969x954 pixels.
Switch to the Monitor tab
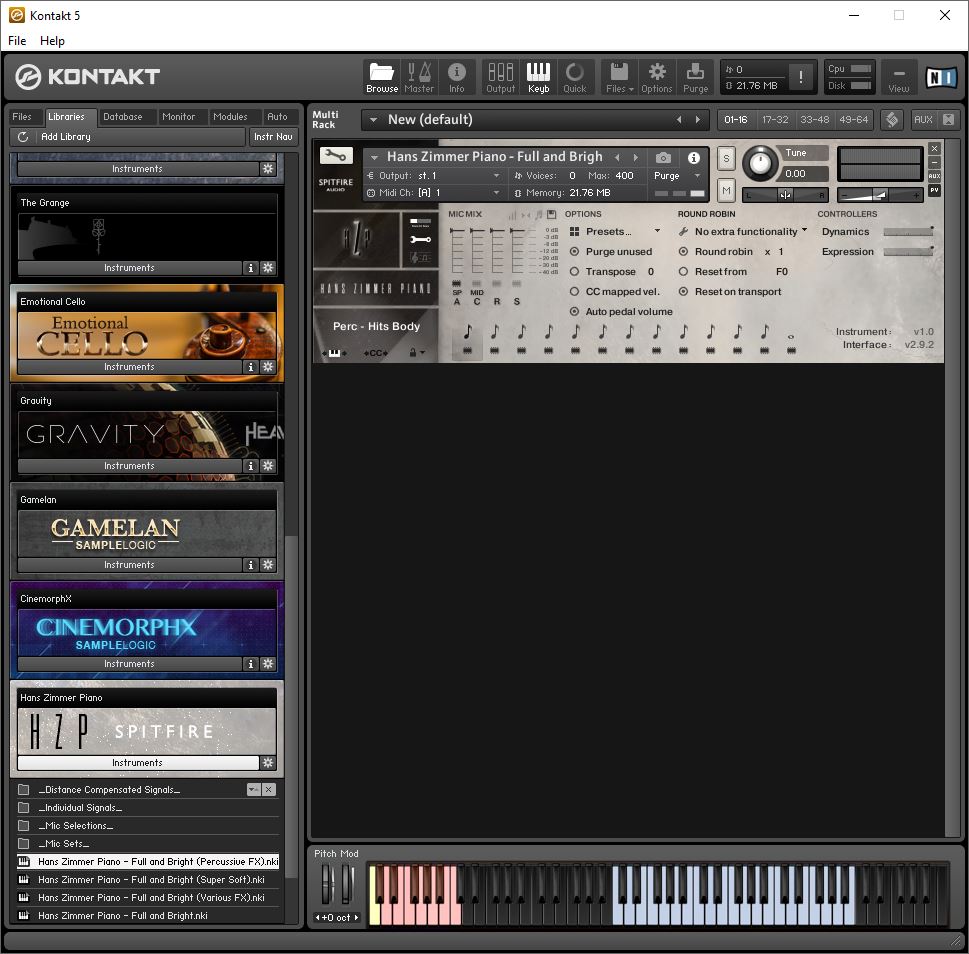tap(178, 117)
